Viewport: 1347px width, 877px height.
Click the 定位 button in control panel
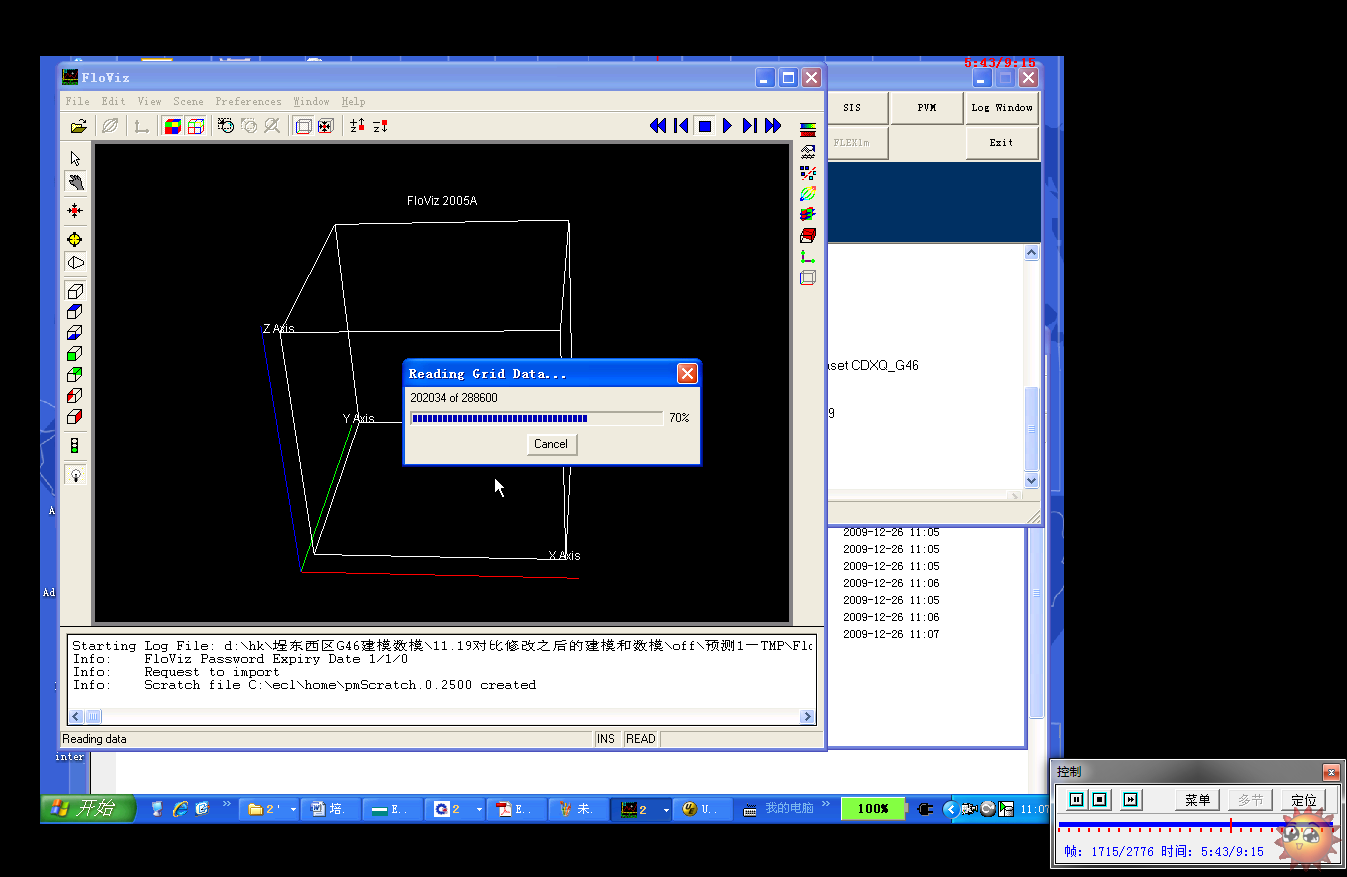pyautogui.click(x=1304, y=800)
